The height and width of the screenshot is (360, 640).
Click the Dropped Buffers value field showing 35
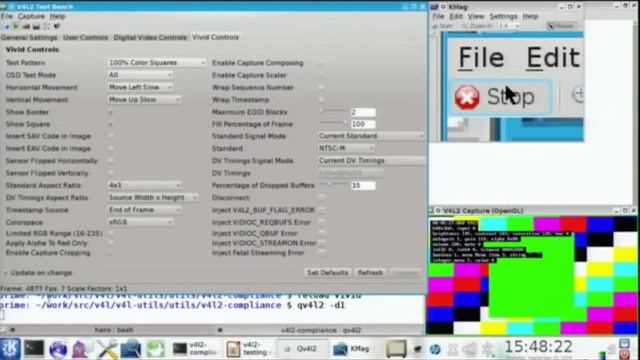coord(363,186)
